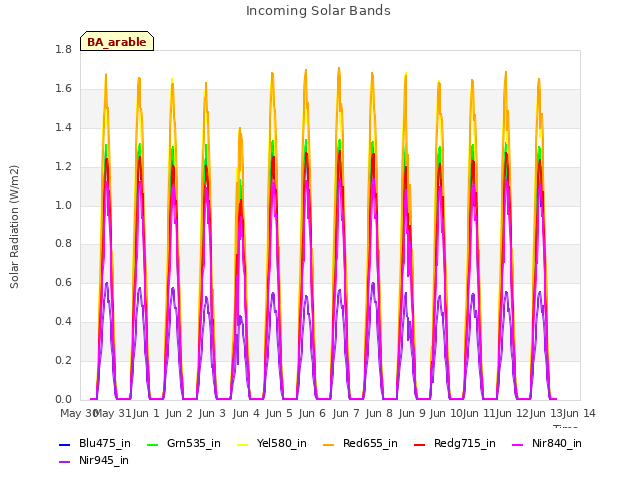Click the Nir945 purple peak for May 30
The image size is (640, 480).
(107, 283)
